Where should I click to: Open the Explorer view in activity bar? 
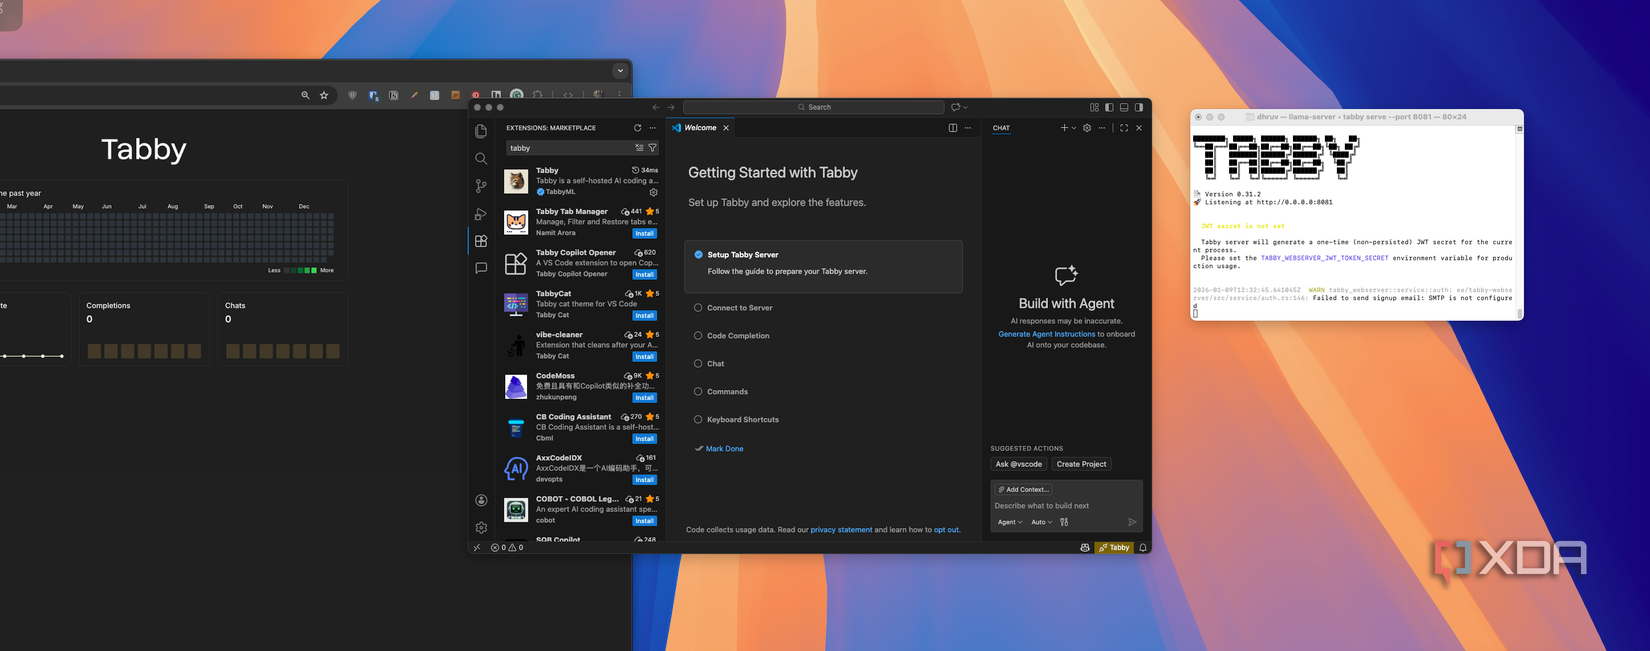coord(481,131)
